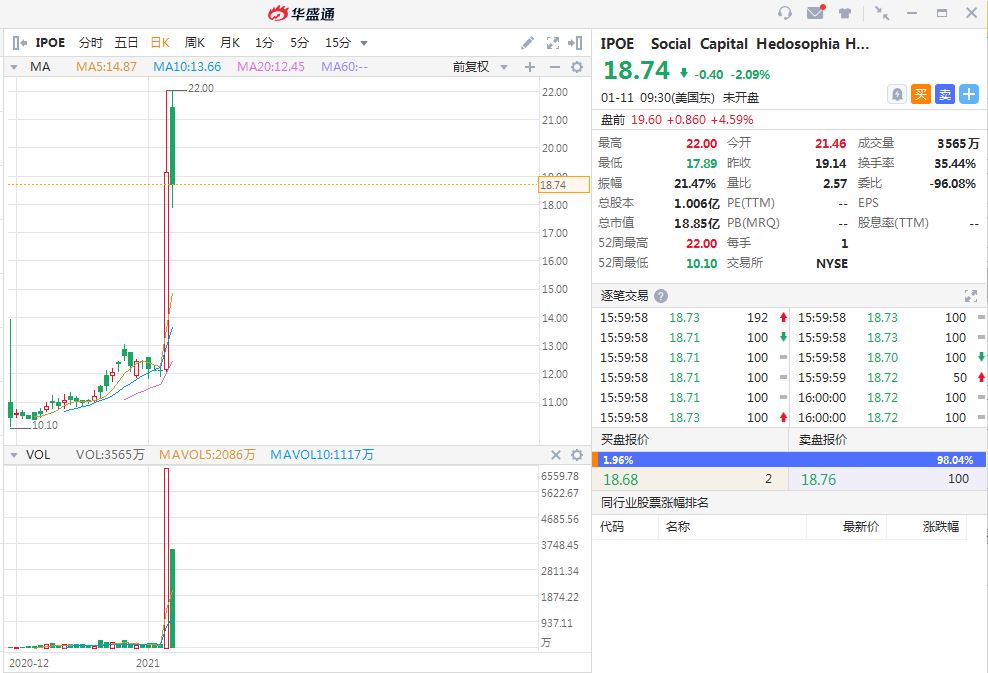The height and width of the screenshot is (673, 988).
Task: Collapse the right quote panel
Action: [x=575, y=43]
